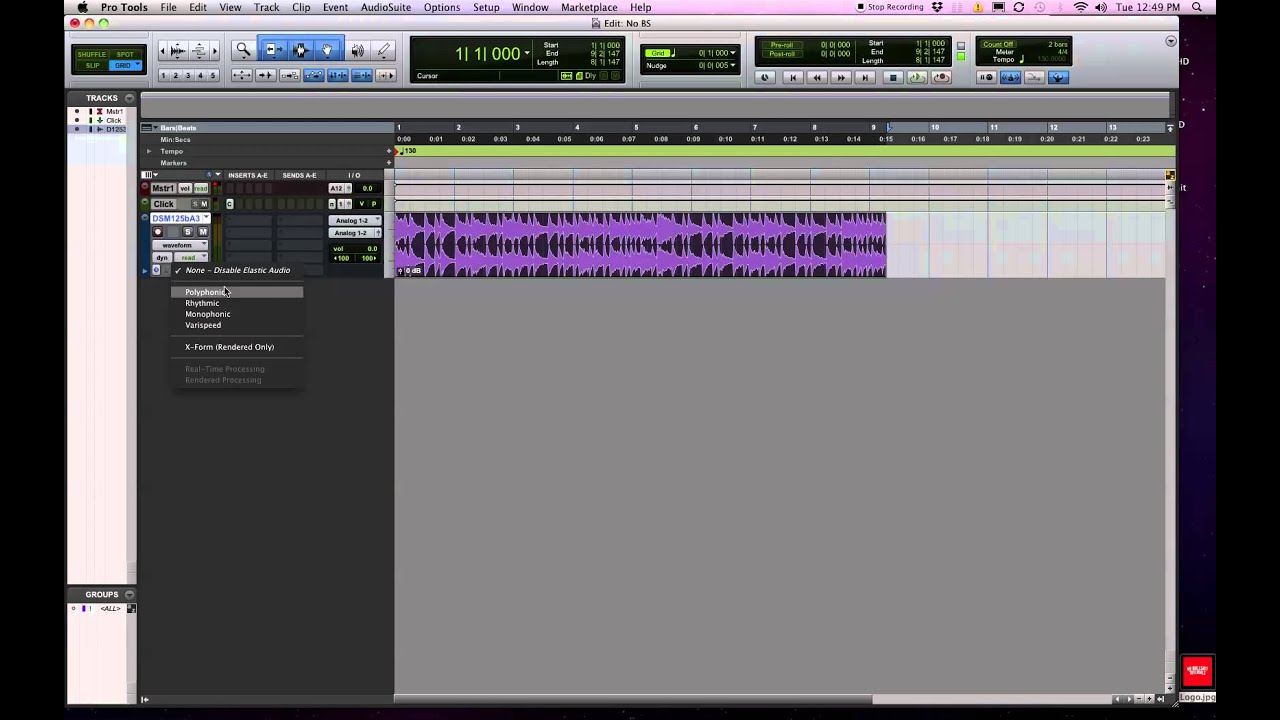The width and height of the screenshot is (1280, 720).
Task: Click the Record button in transport
Action: [x=942, y=77]
